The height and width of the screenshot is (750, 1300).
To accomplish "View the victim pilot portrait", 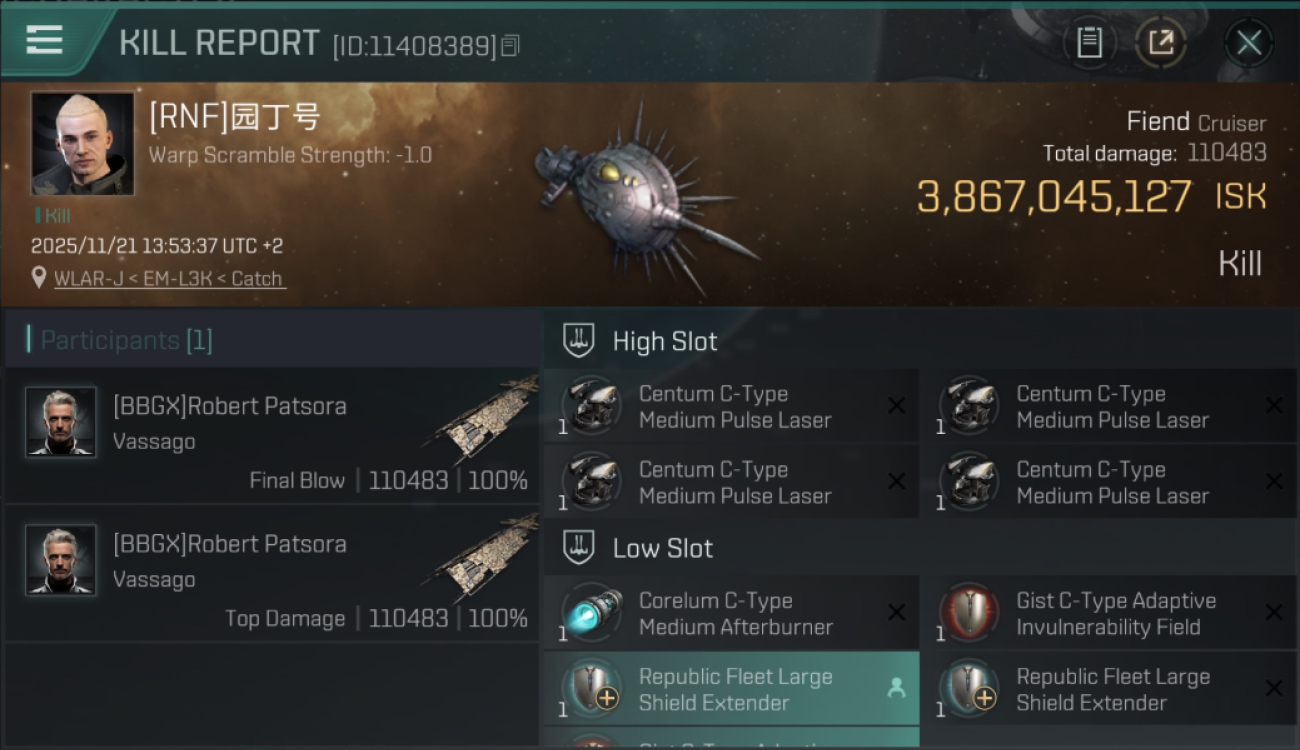I will coord(82,143).
